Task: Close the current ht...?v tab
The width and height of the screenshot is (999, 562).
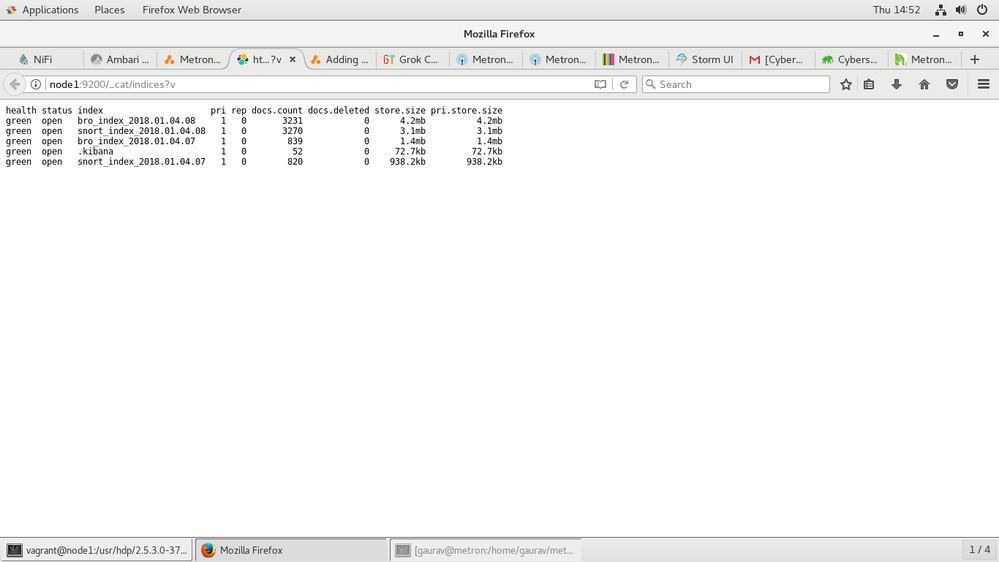Action: tap(292, 59)
